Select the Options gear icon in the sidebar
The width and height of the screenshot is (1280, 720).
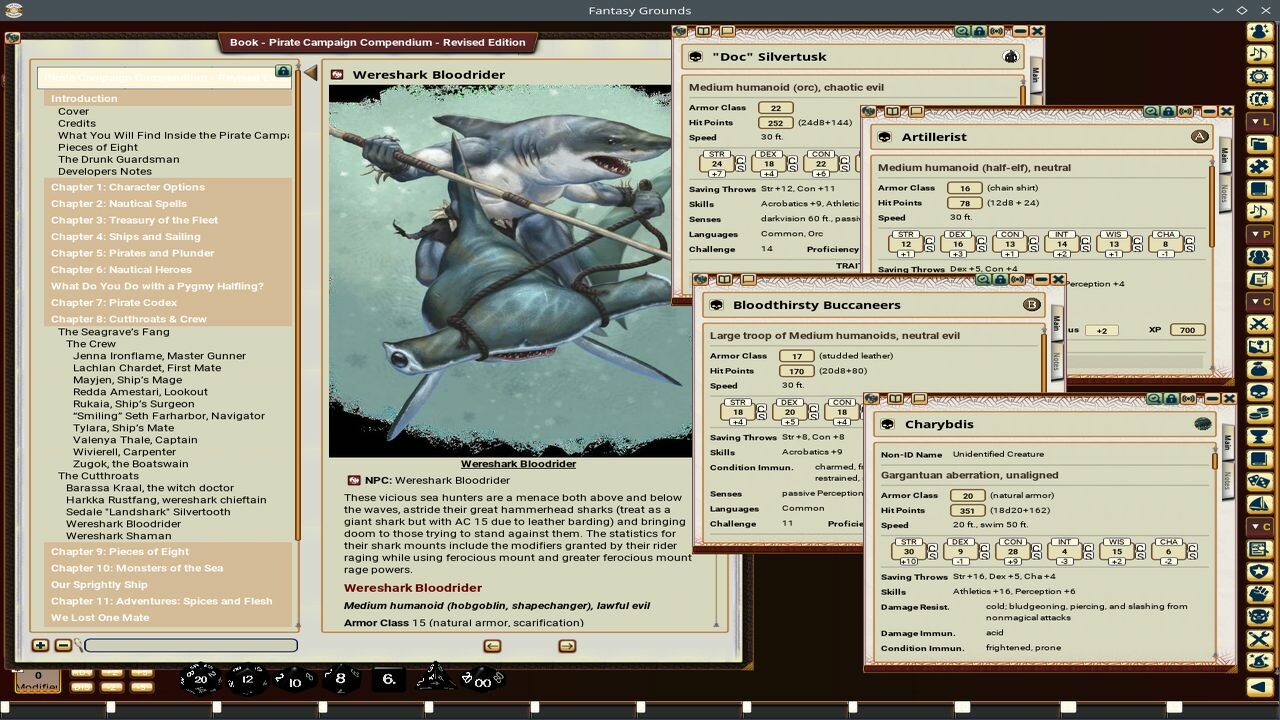click(x=1258, y=76)
